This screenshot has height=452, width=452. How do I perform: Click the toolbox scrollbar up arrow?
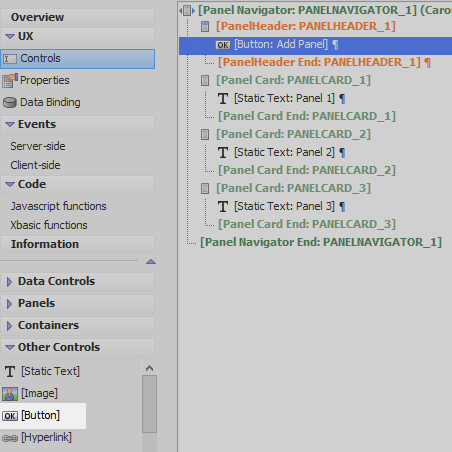click(150, 368)
